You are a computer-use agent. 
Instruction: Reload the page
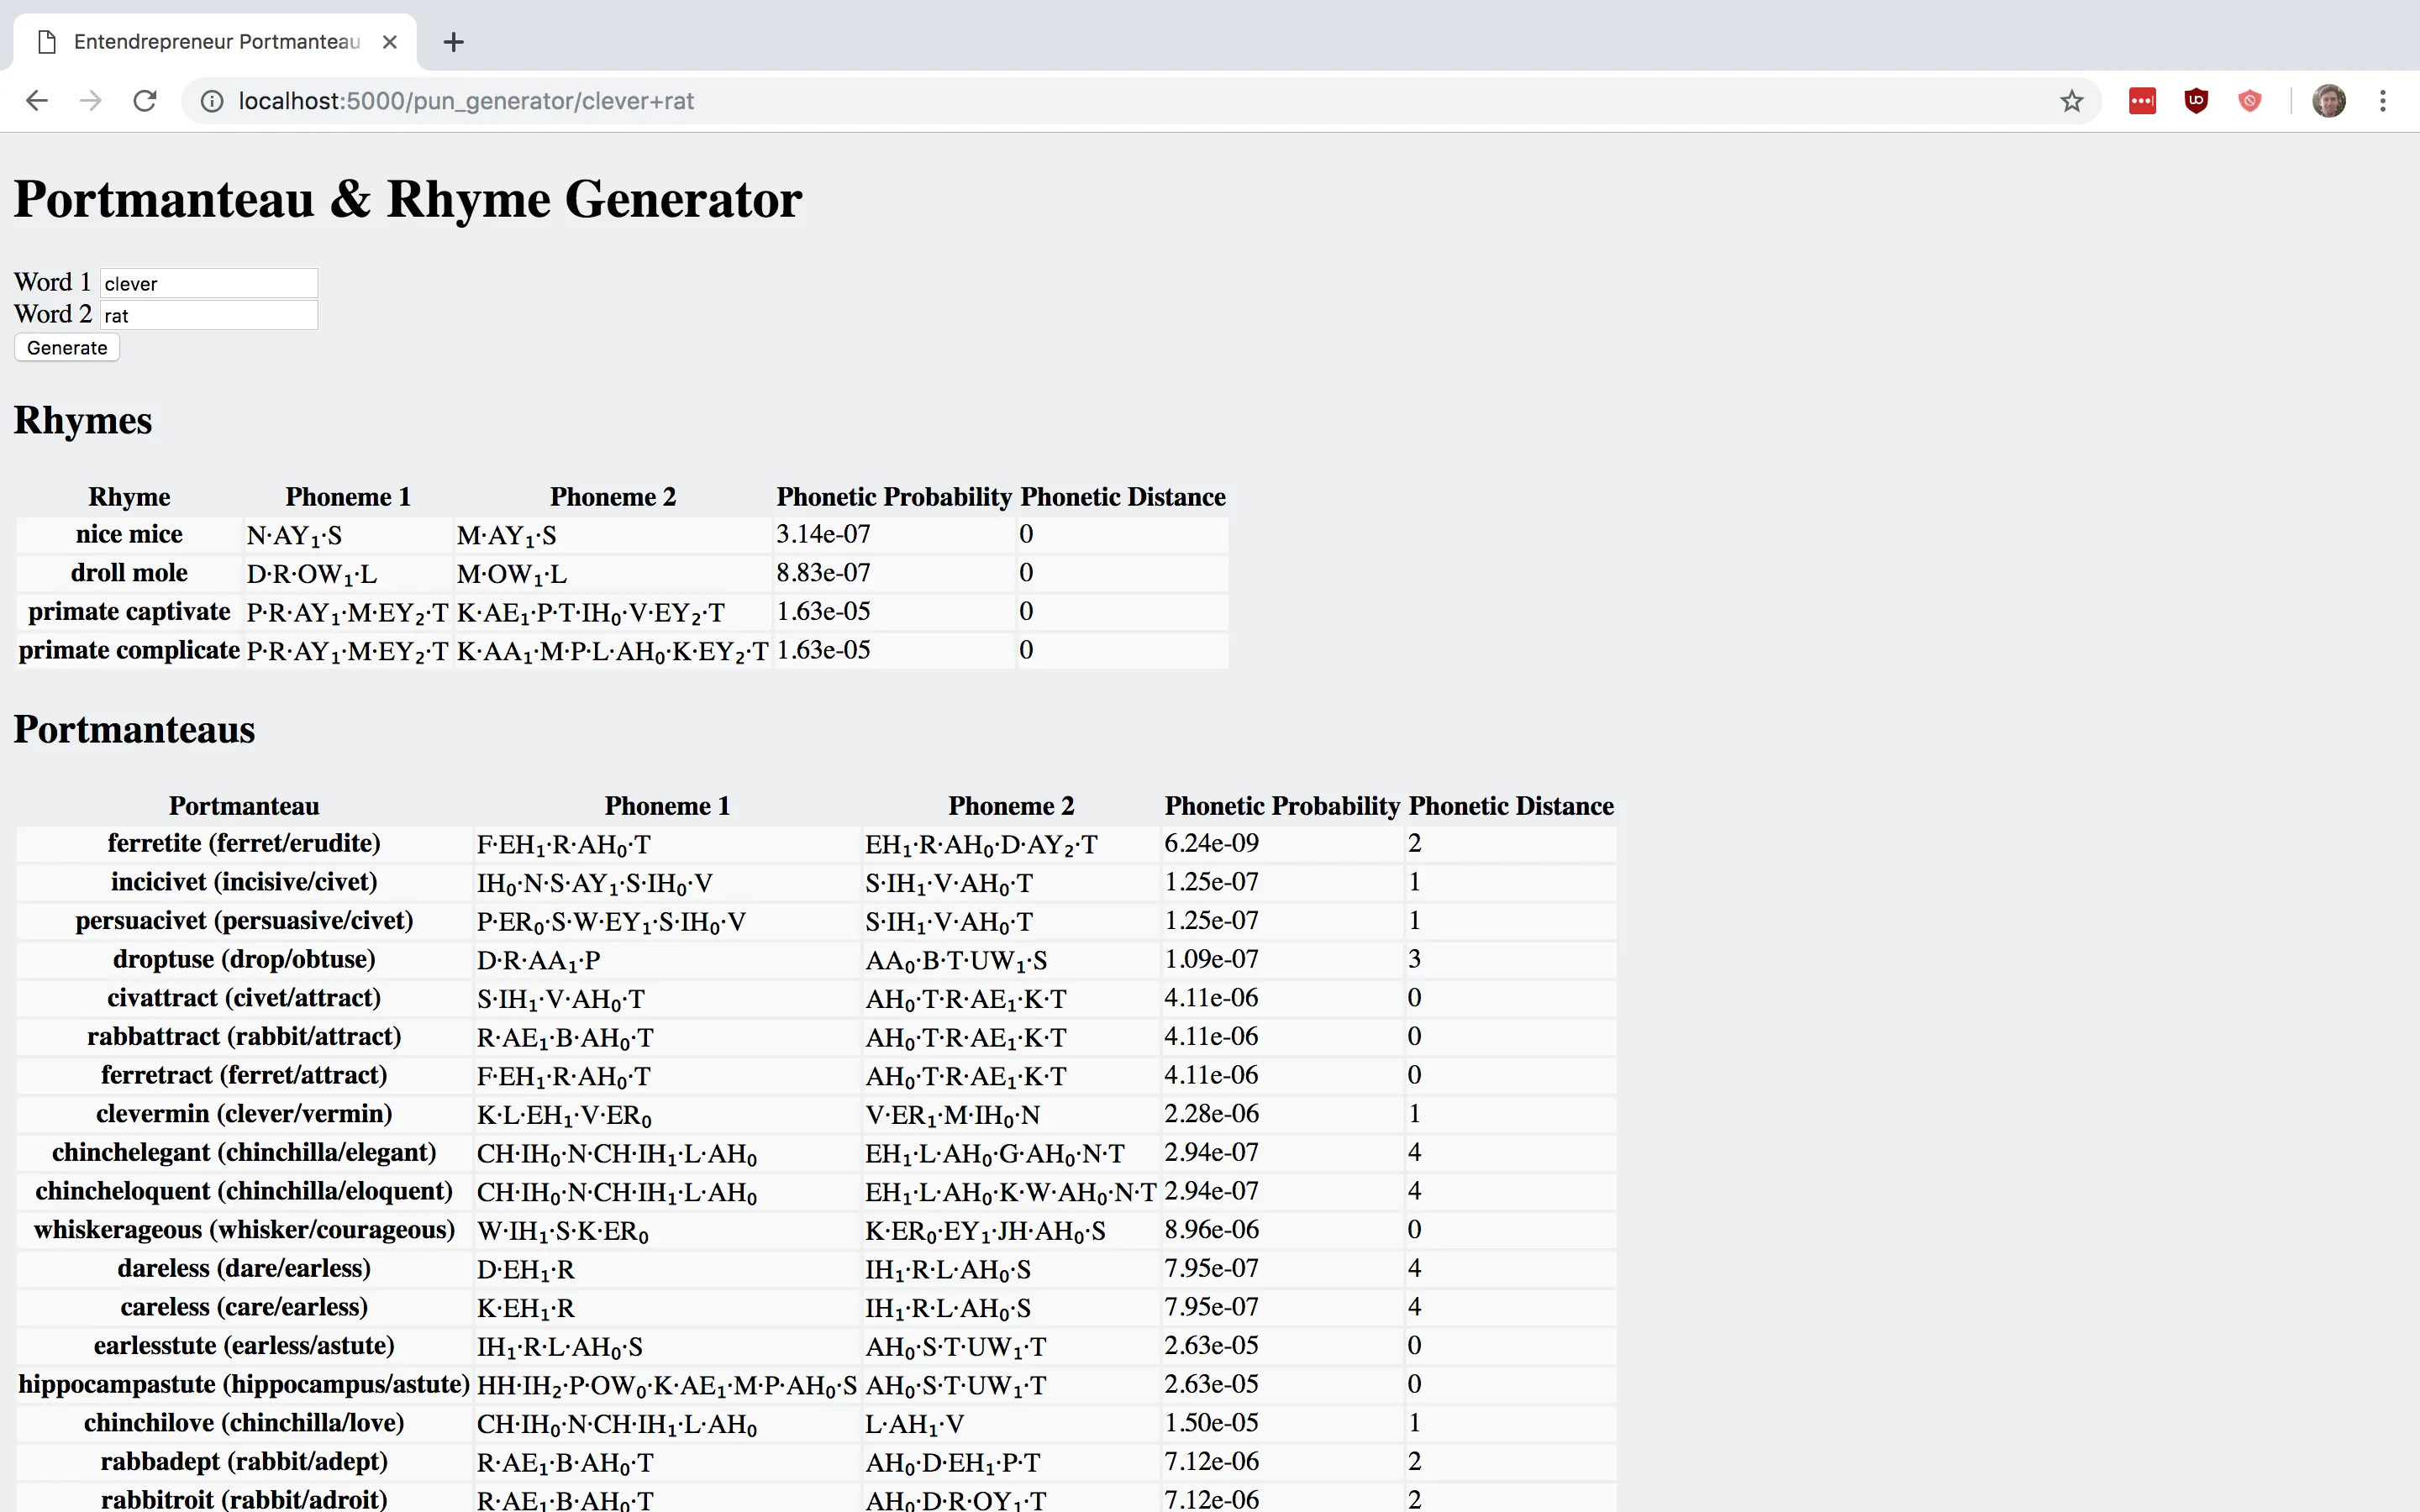pos(145,101)
